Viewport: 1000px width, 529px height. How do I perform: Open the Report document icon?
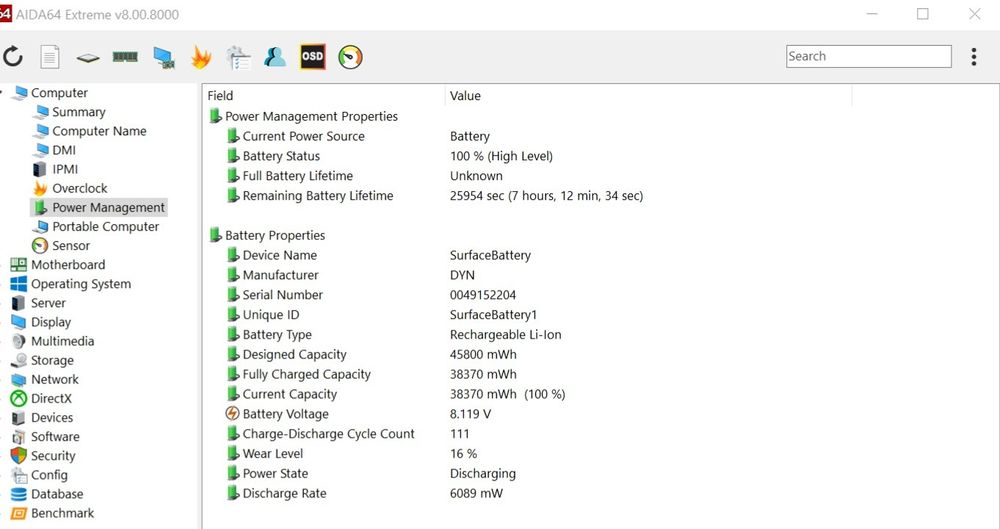coord(50,57)
